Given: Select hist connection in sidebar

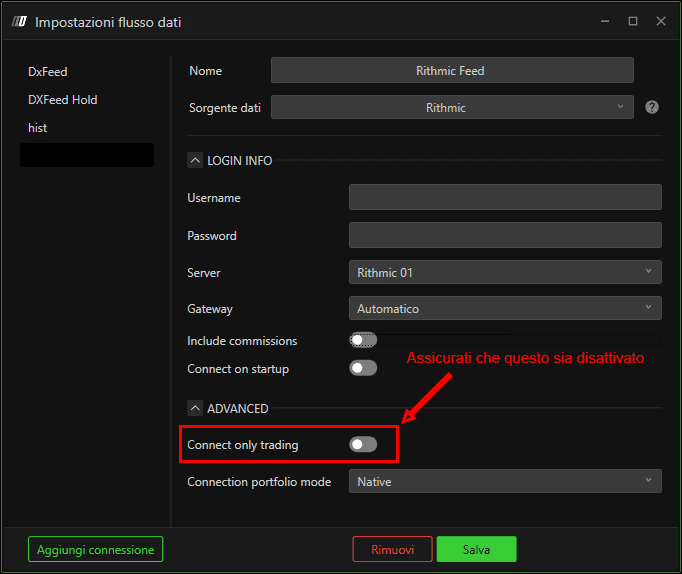Looking at the screenshot, I should (x=37, y=128).
